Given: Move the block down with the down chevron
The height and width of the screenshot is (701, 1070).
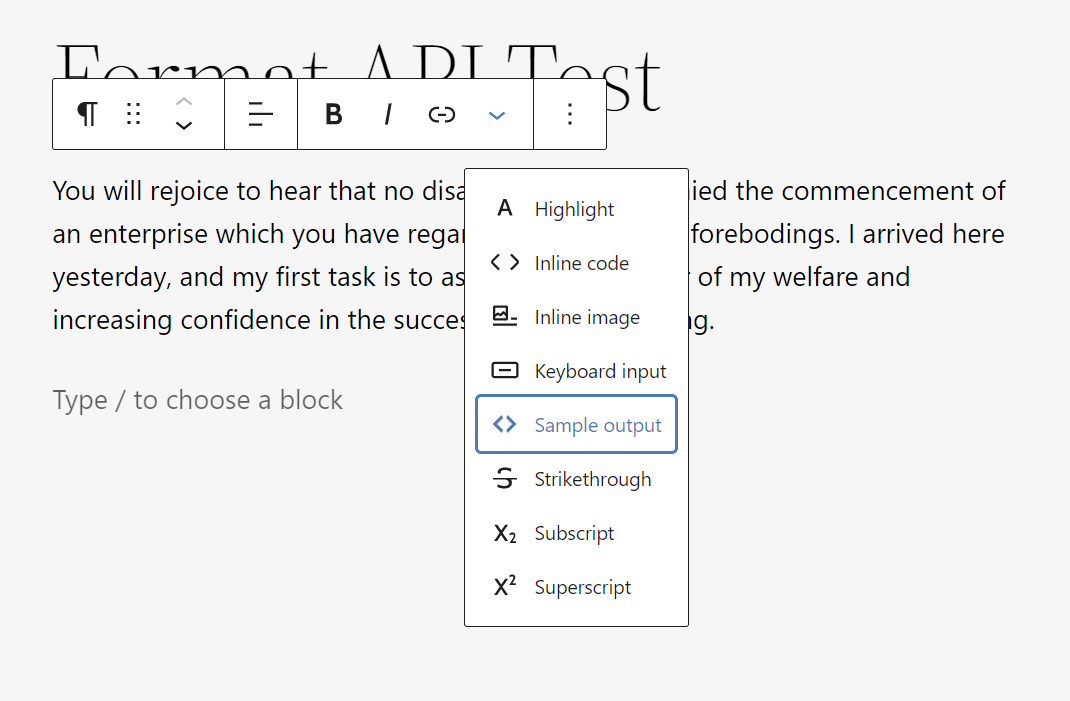Looking at the screenshot, I should pos(183,126).
